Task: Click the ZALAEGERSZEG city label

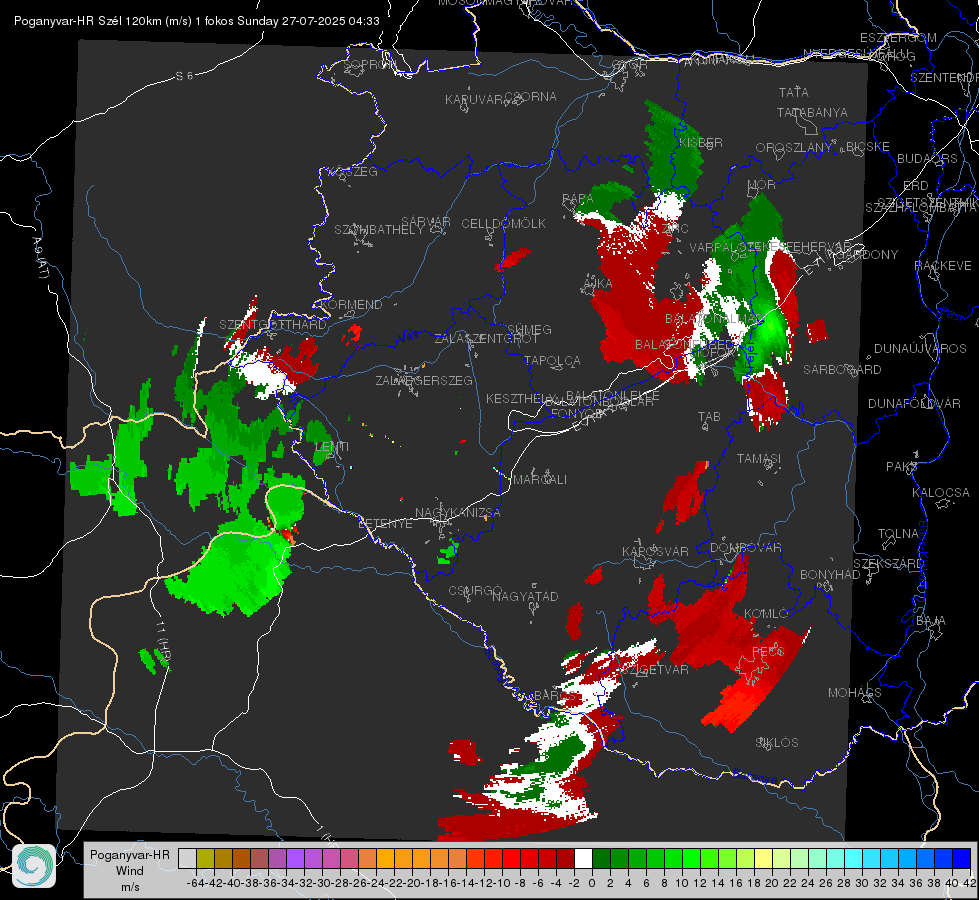Action: pos(424,380)
